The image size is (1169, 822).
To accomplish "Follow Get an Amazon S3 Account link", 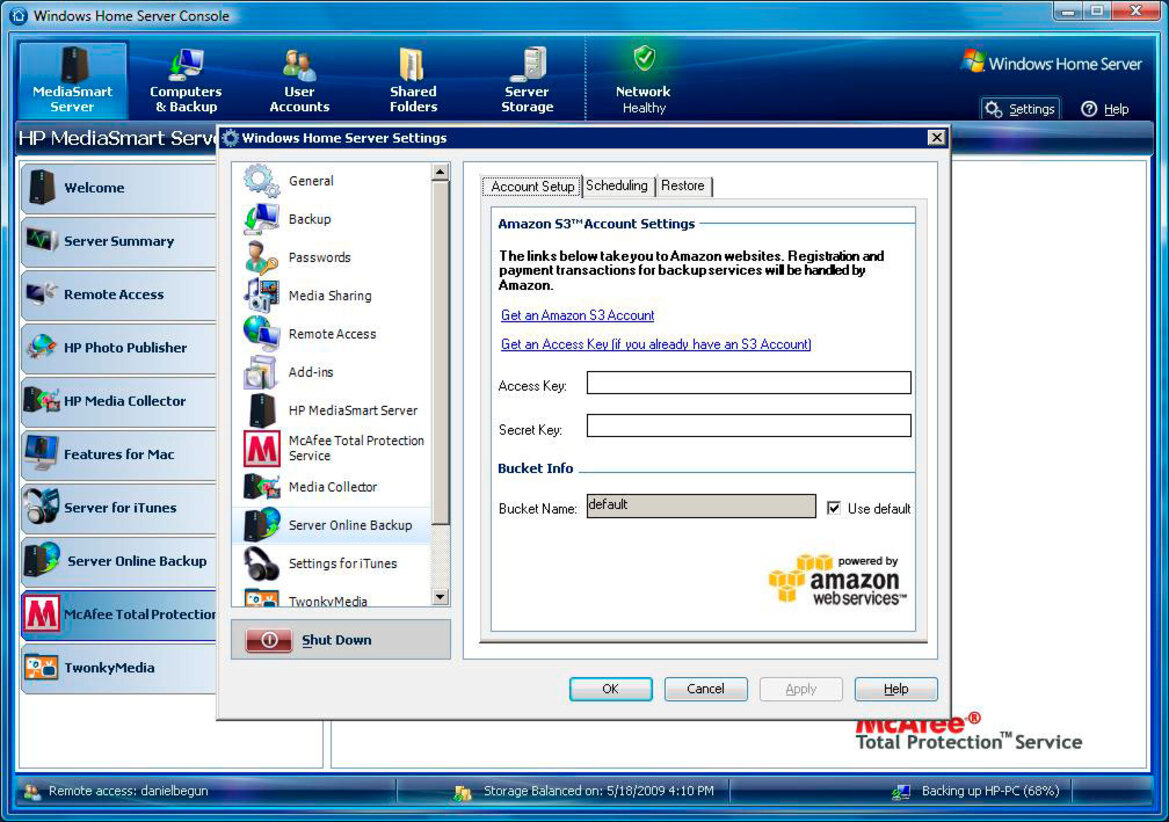I will (578, 315).
